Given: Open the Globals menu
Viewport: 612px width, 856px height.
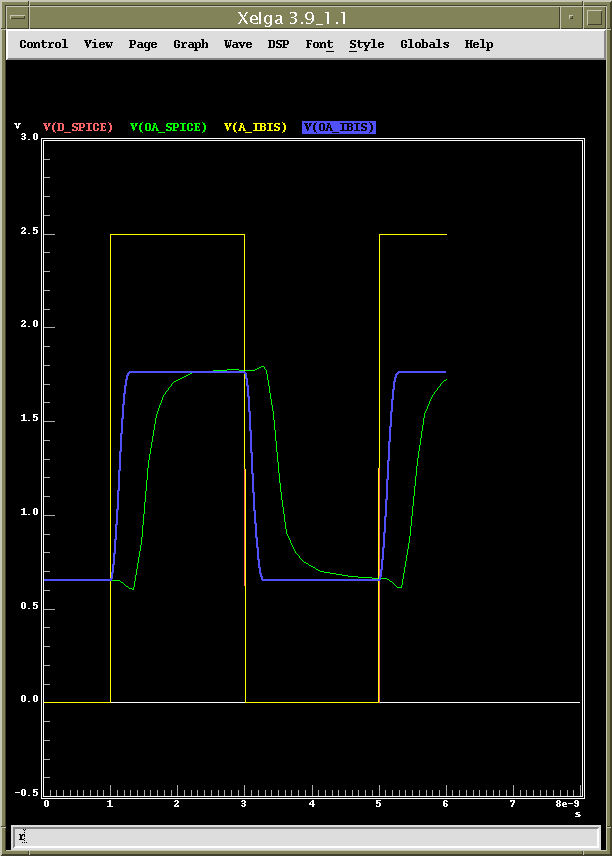Looking at the screenshot, I should click(425, 44).
